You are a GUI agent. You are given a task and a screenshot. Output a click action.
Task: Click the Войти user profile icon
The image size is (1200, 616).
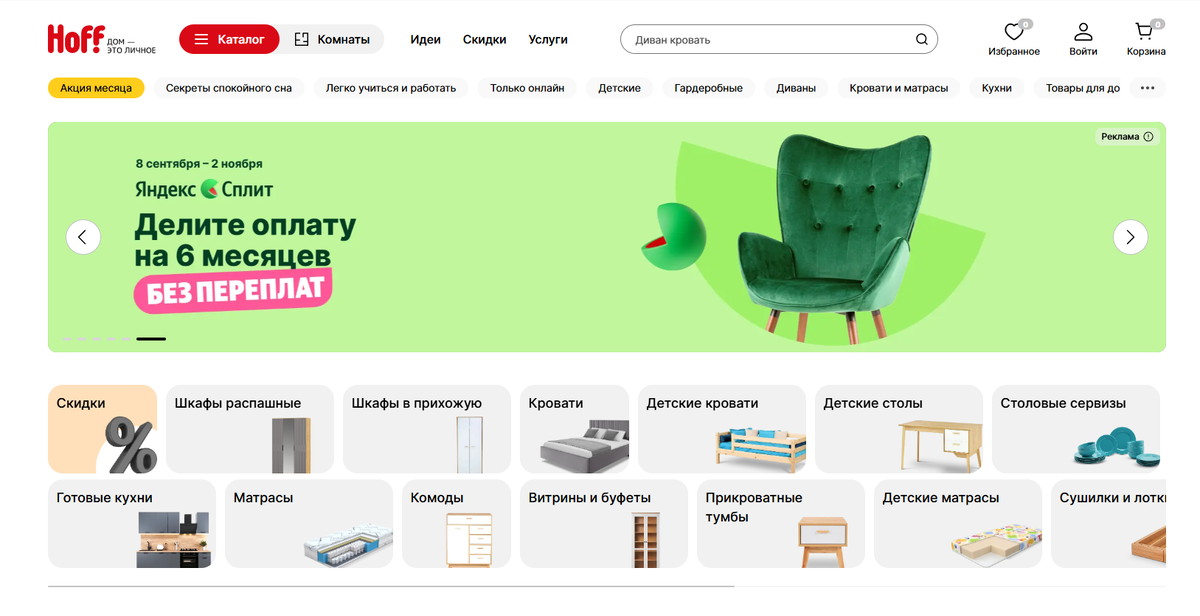[1083, 32]
